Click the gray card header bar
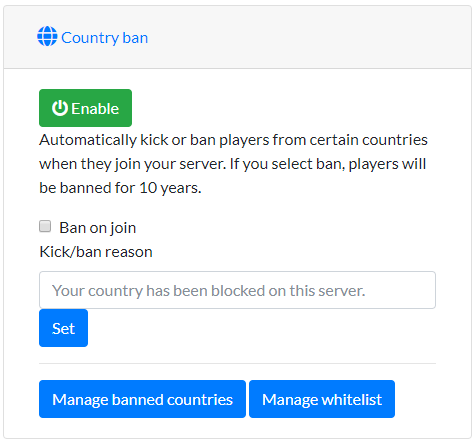474x443 pixels. [x=237, y=37]
